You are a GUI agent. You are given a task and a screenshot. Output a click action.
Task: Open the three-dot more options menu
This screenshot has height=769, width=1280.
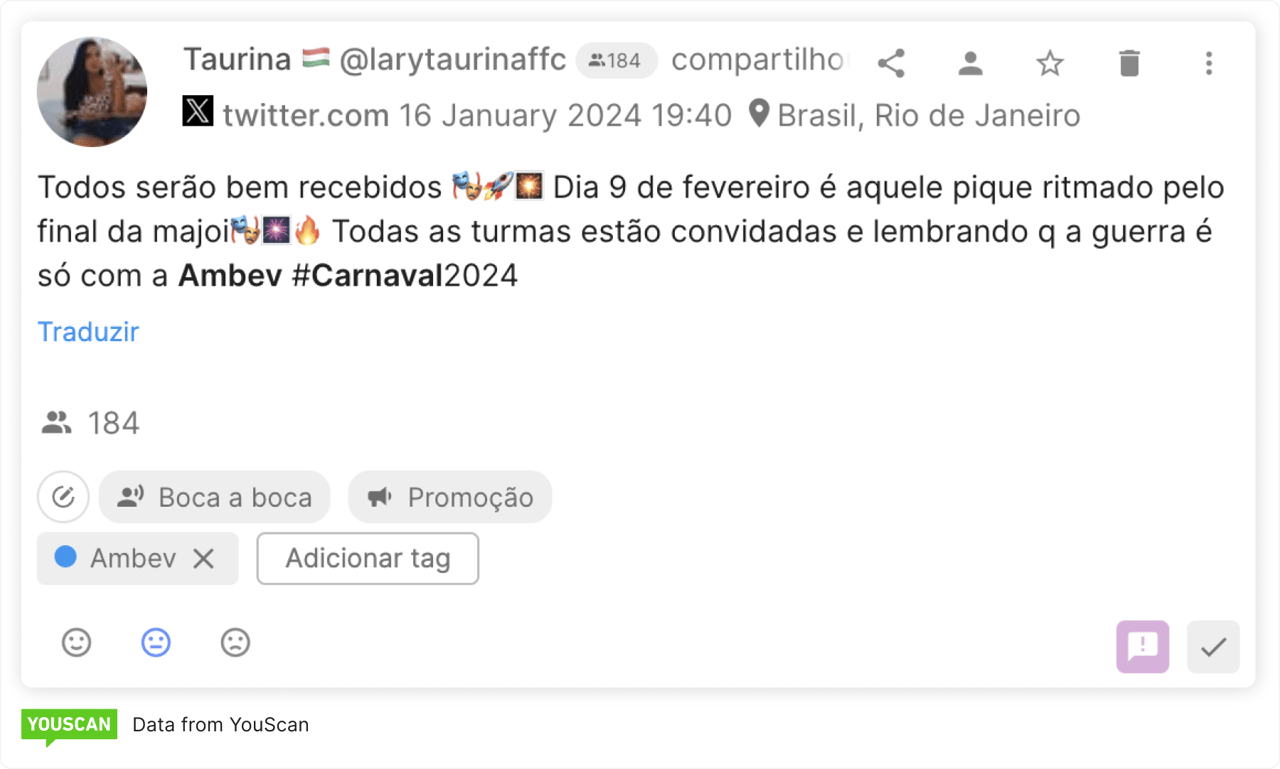click(x=1209, y=63)
